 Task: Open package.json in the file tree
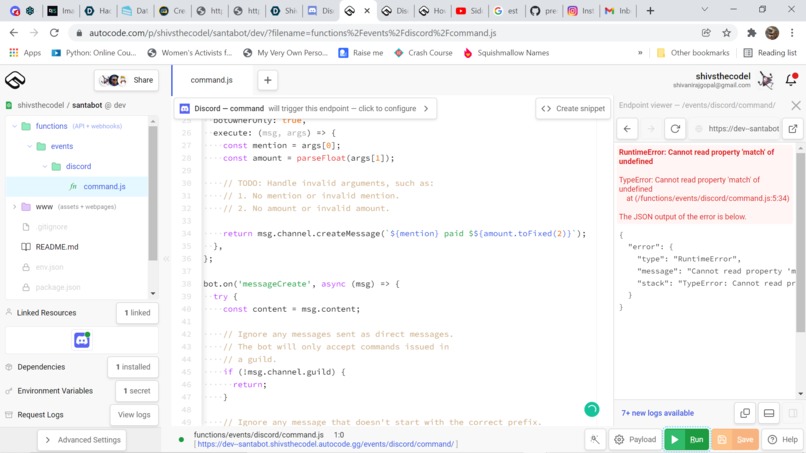(x=58, y=287)
